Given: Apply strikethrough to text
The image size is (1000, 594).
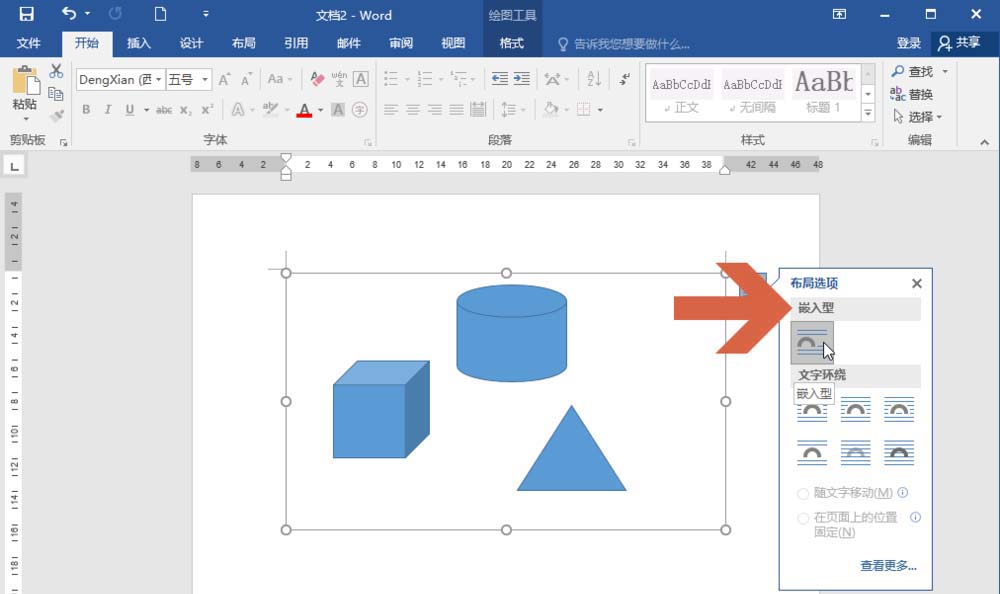Looking at the screenshot, I should pos(166,109).
